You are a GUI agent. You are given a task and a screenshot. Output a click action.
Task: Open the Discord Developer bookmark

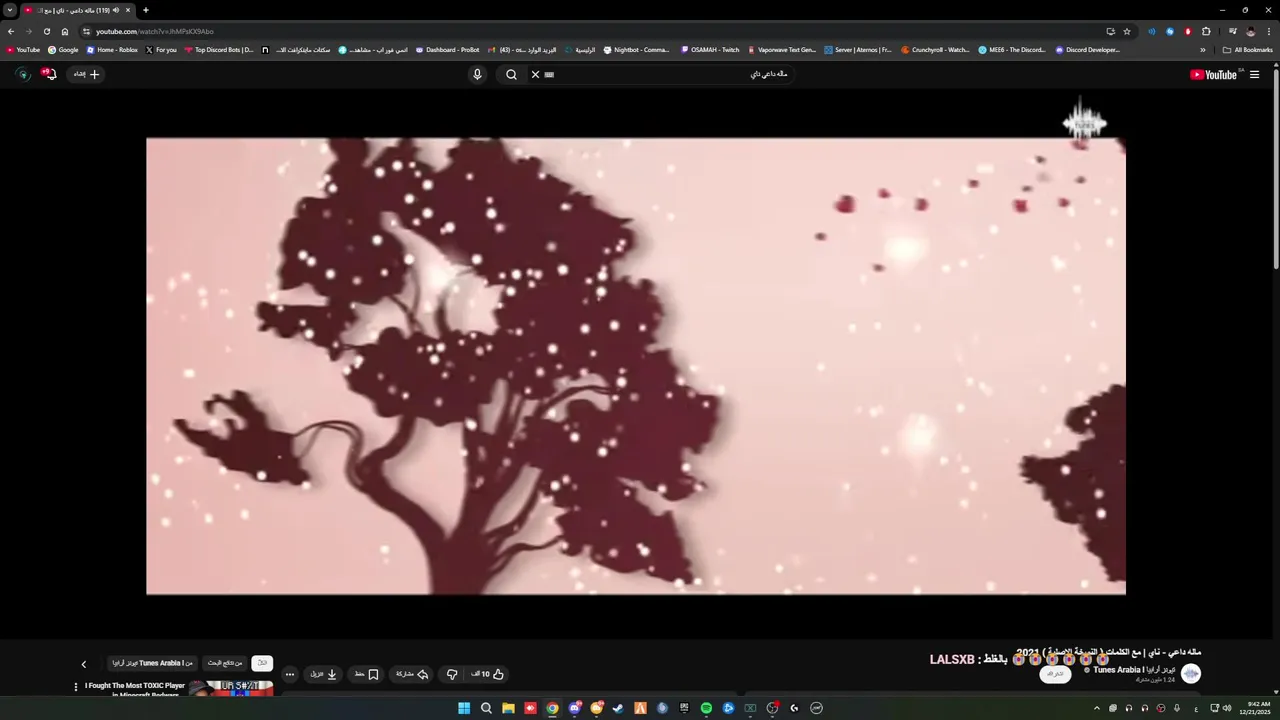coord(1087,49)
